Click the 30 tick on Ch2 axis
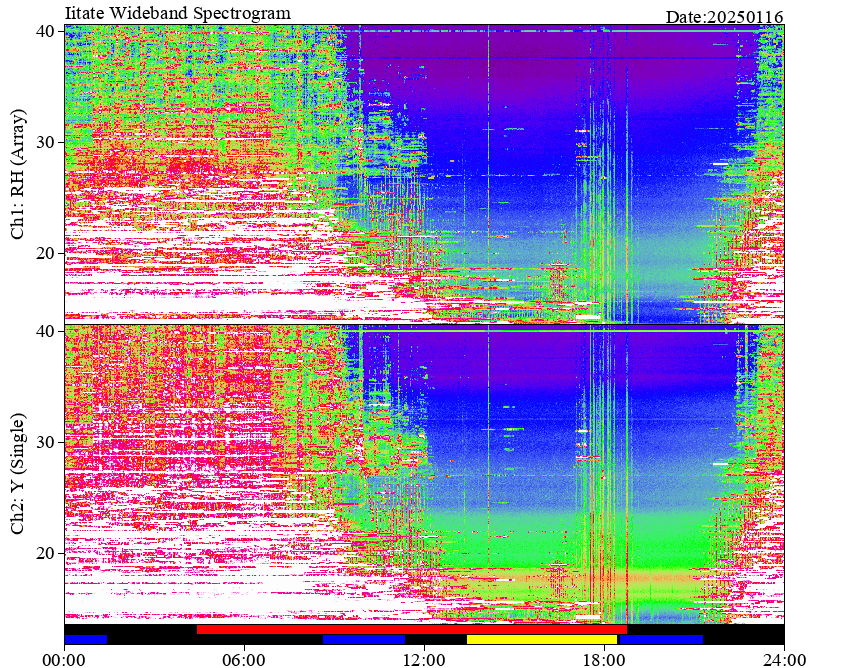The width and height of the screenshot is (848, 668). pos(45,442)
